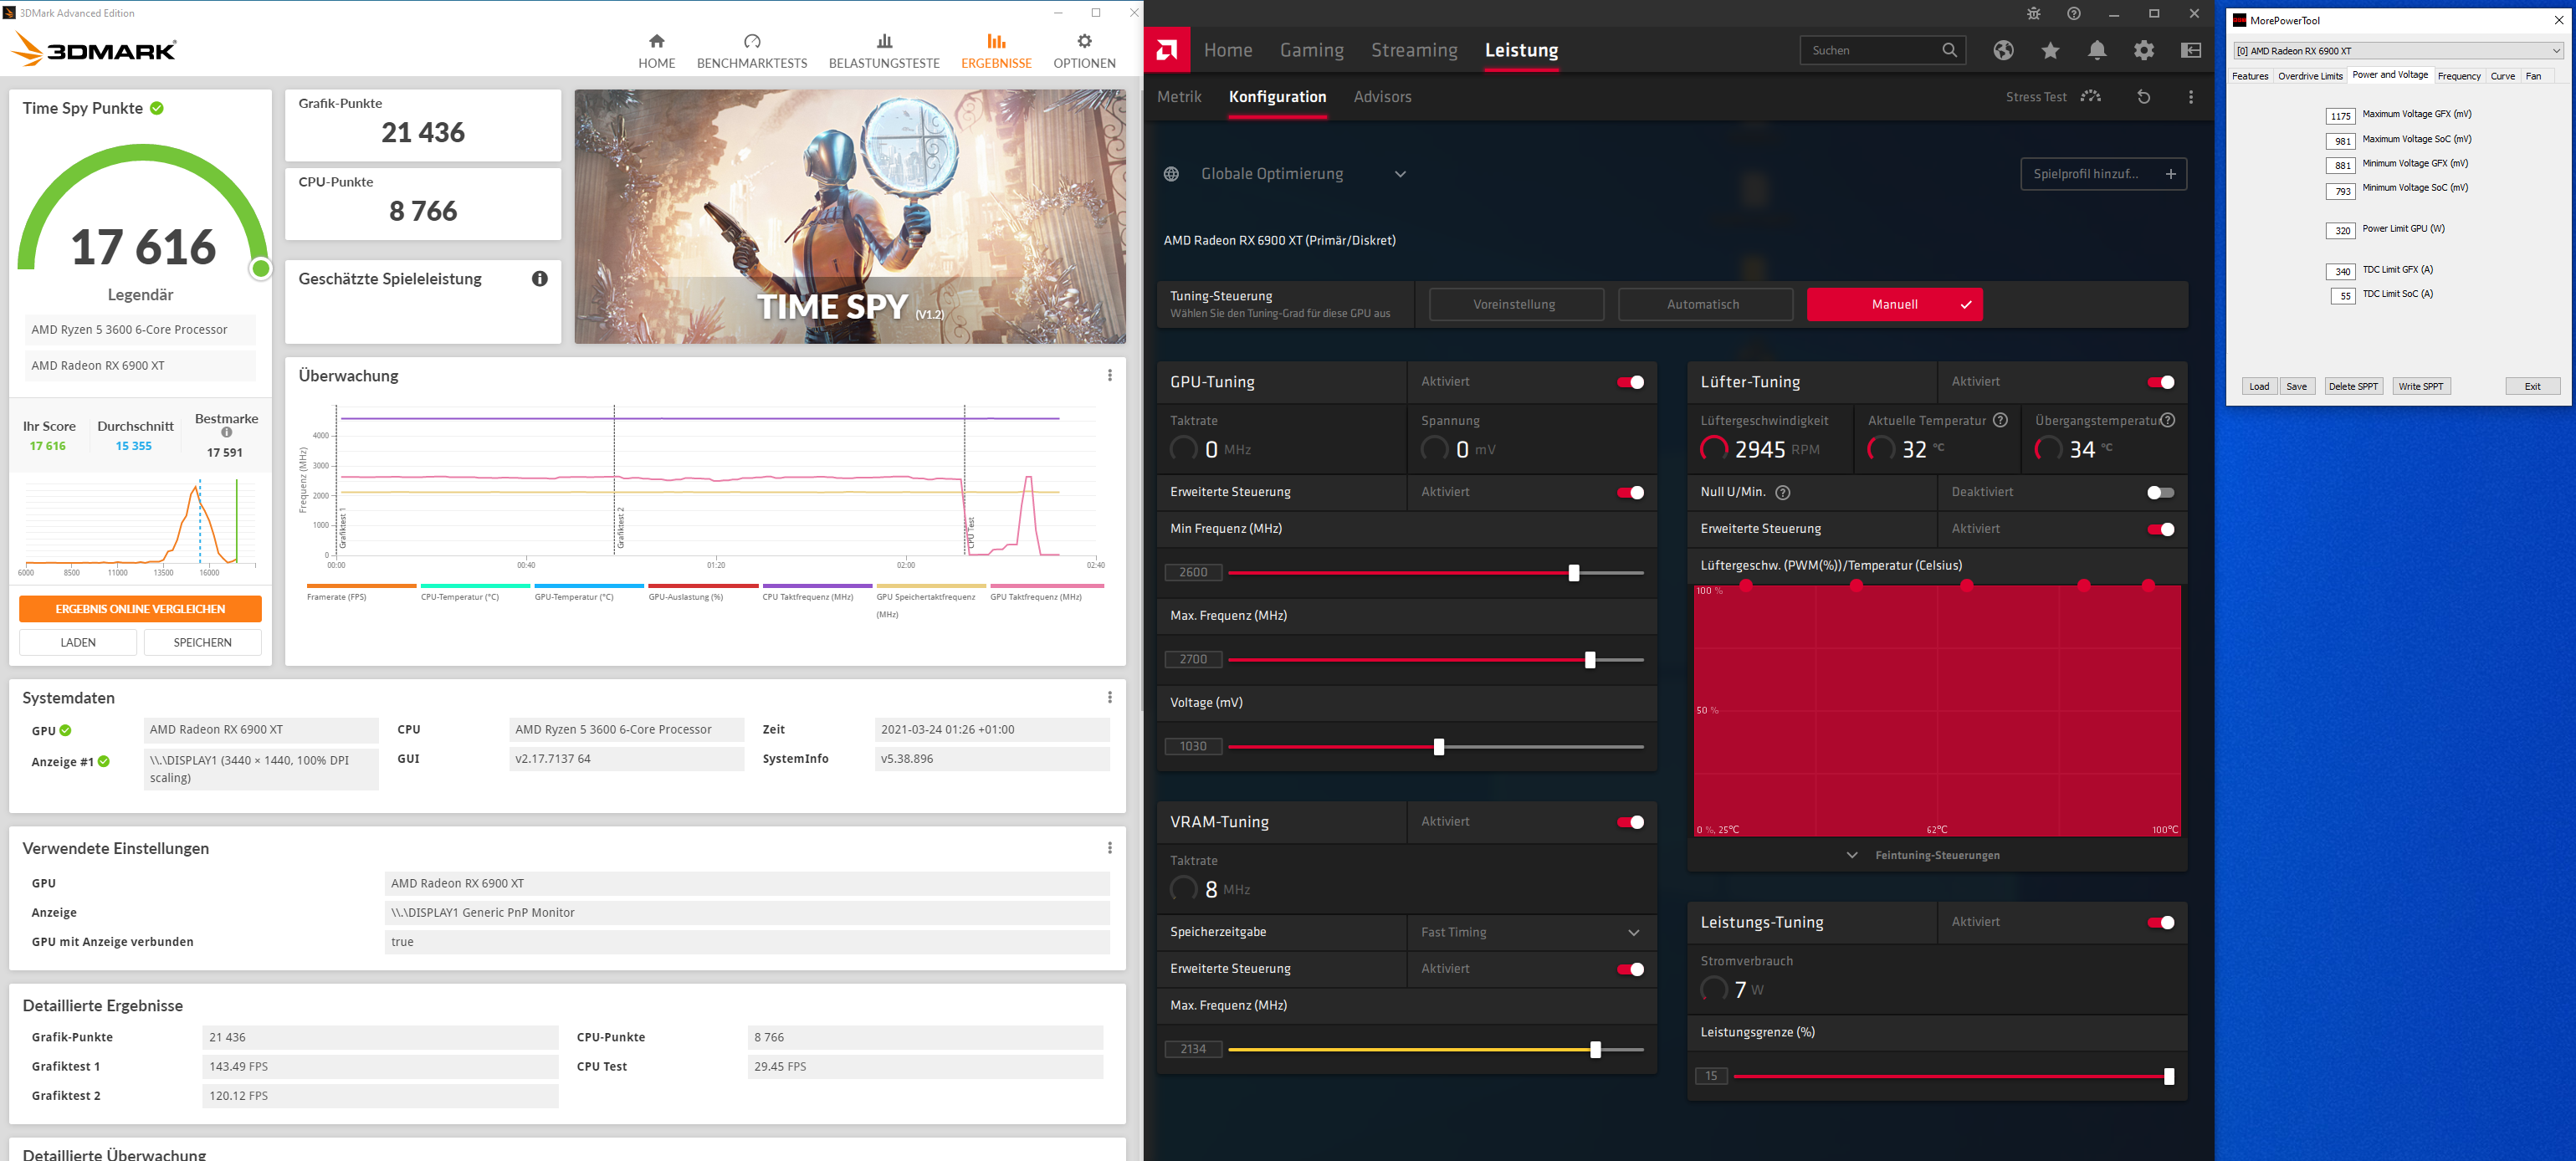Click the Voltage (mV) slider handle
Image resolution: width=2576 pixels, height=1161 pixels.
pyautogui.click(x=1438, y=747)
